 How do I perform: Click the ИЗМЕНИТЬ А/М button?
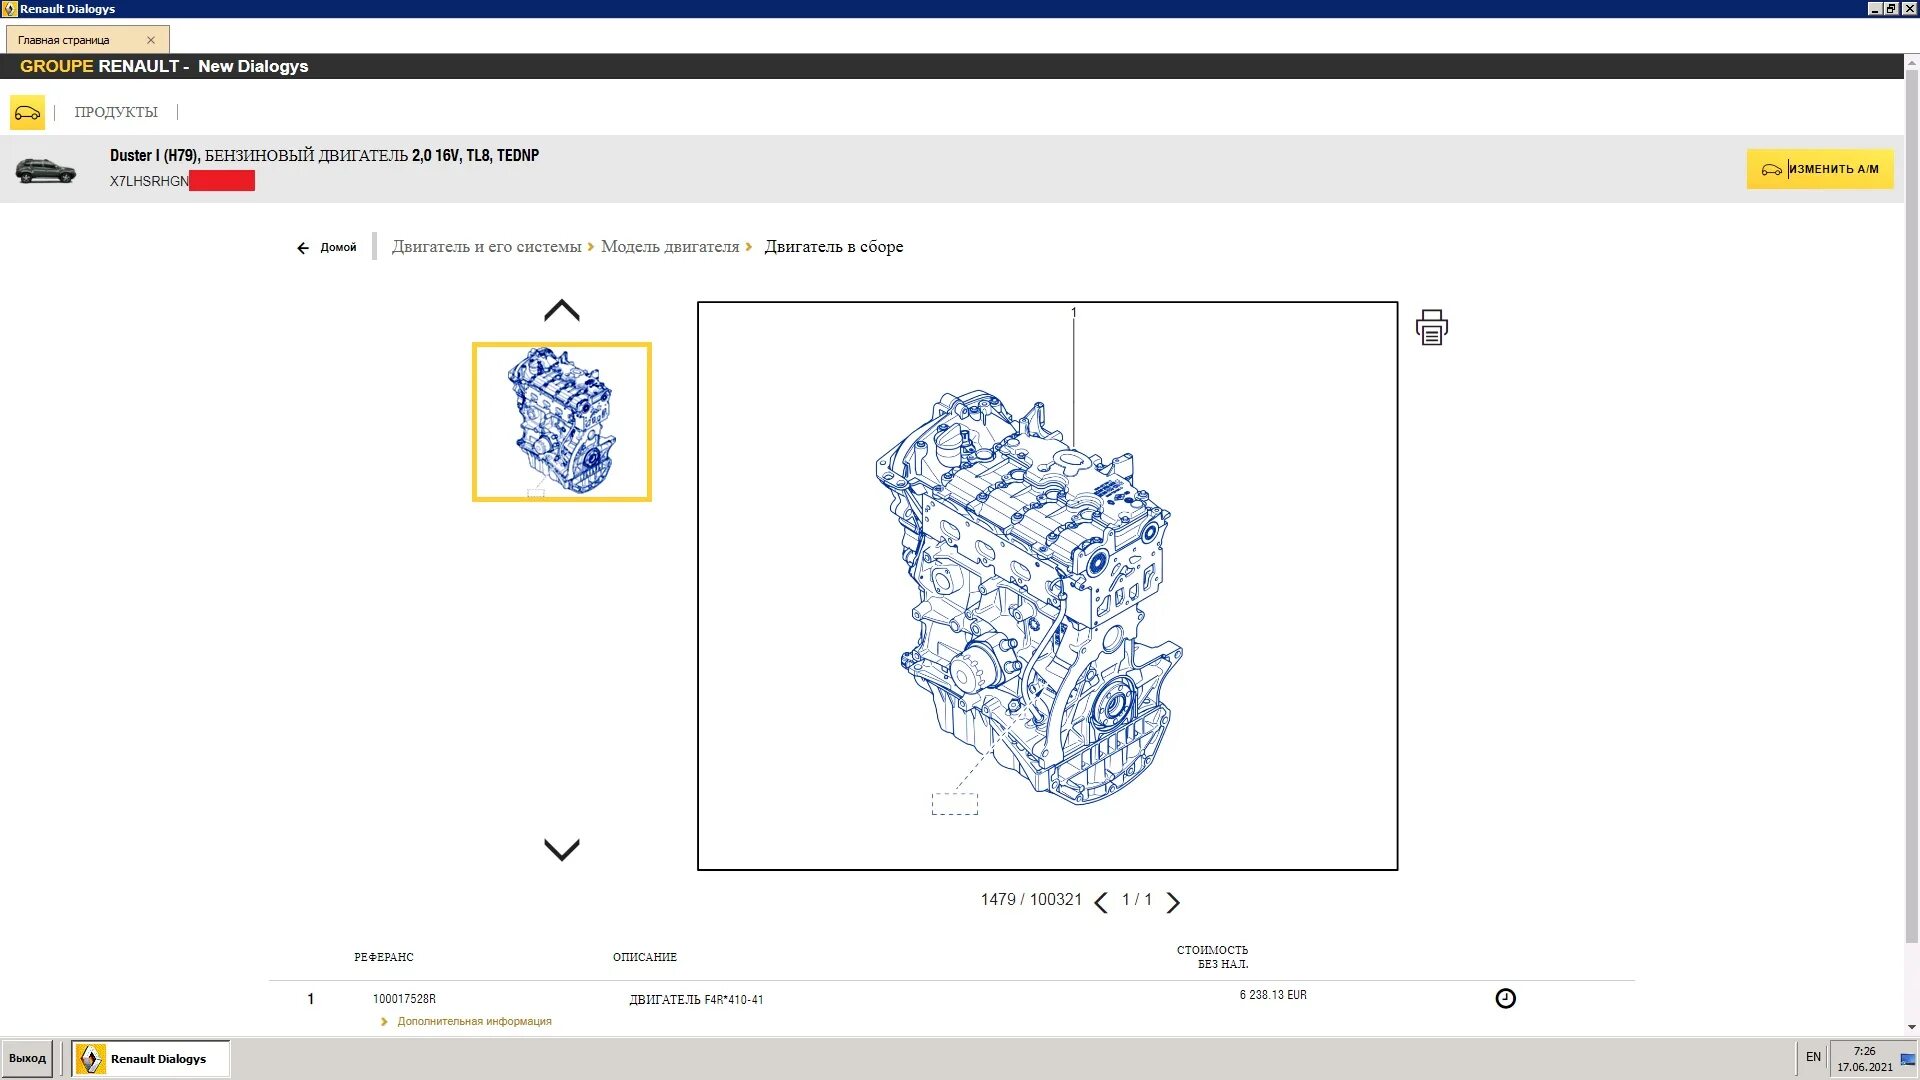click(x=1820, y=169)
